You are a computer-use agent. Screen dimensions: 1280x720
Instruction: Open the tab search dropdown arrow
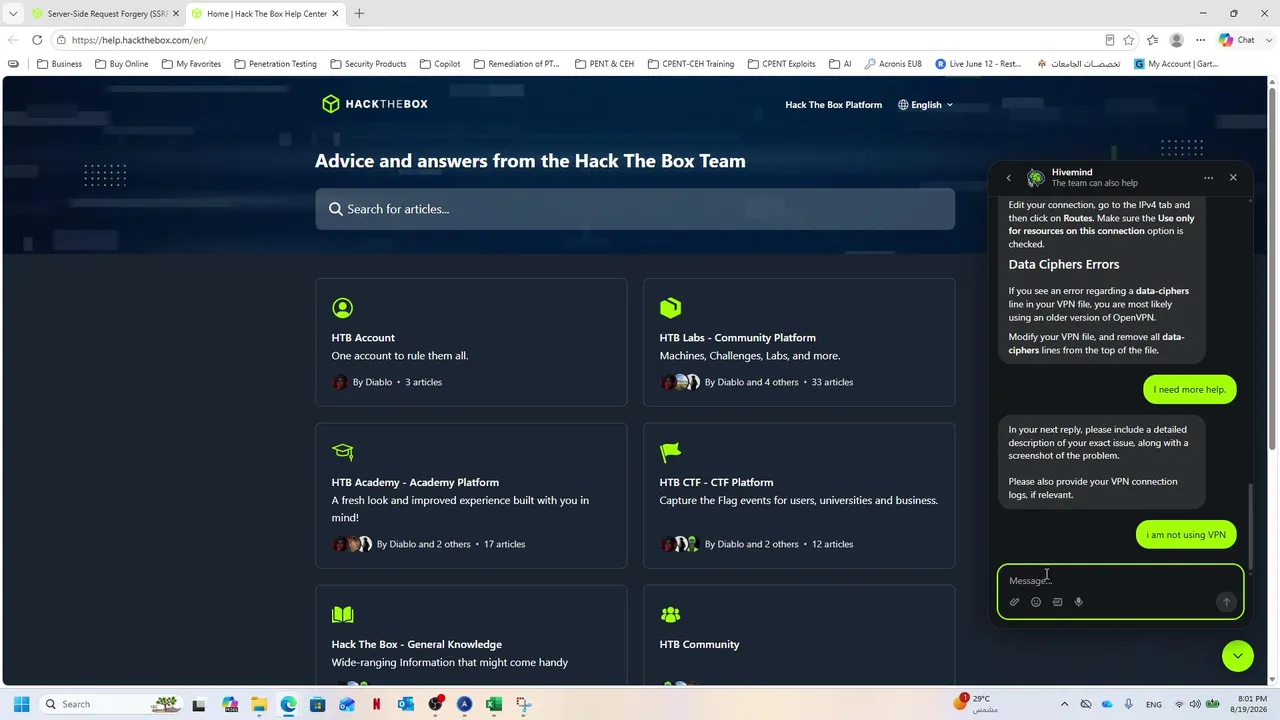pos(13,14)
